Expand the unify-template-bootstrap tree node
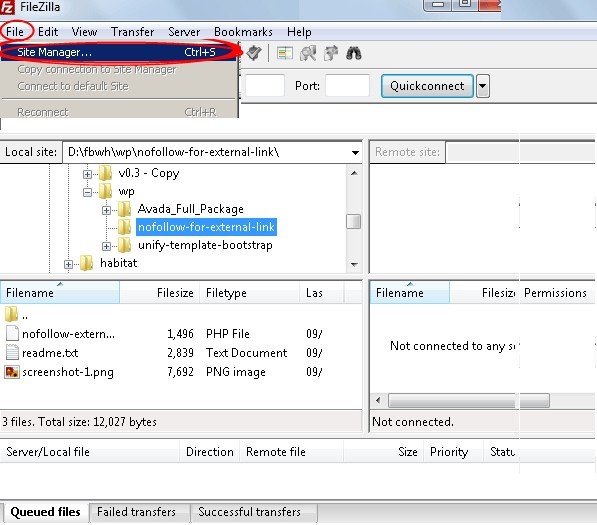Image resolution: width=597 pixels, height=525 pixels. (106, 246)
